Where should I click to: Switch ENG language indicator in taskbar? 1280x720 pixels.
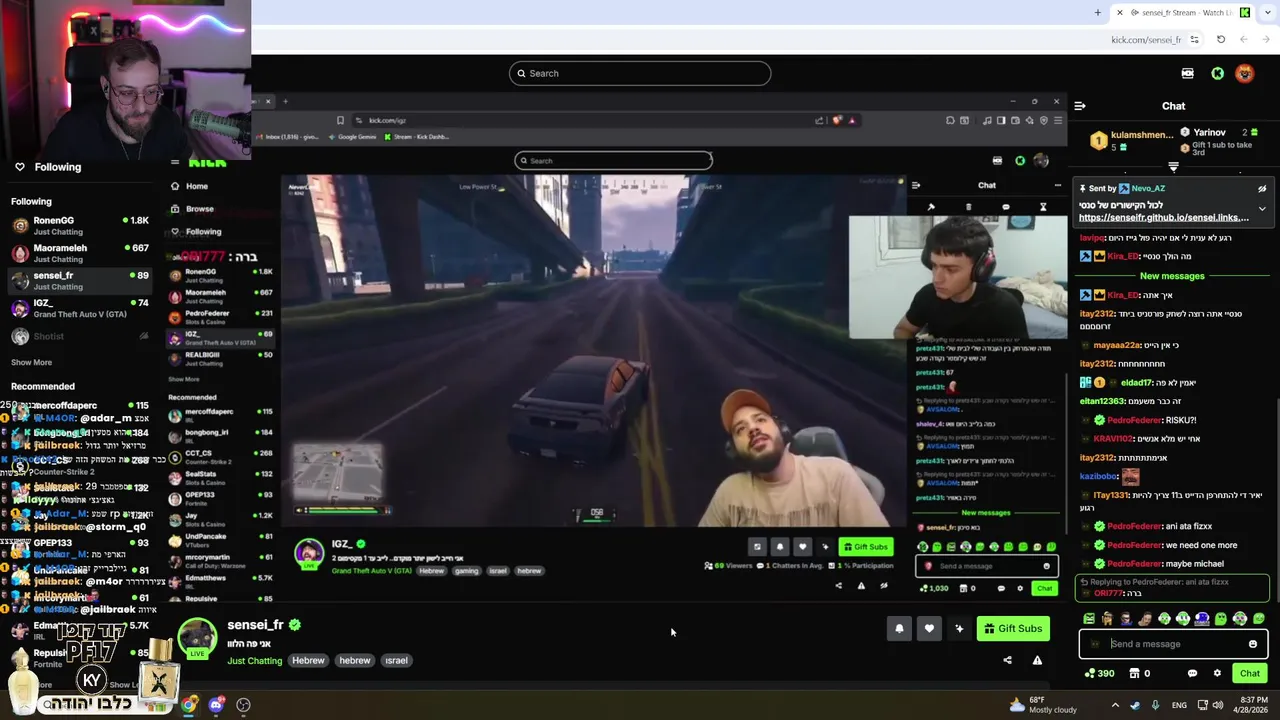click(1179, 705)
